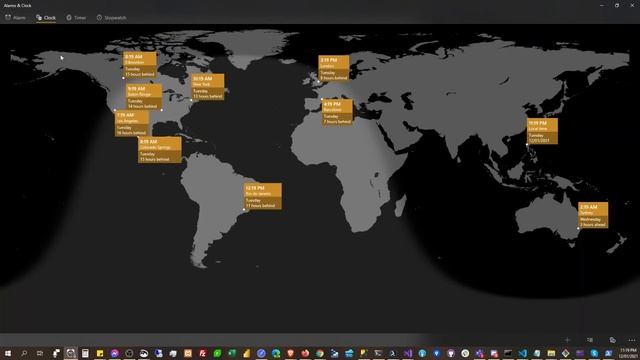The width and height of the screenshot is (640, 360).
Task: Click the Stopwatch icon in the tab bar
Action: click(x=99, y=18)
